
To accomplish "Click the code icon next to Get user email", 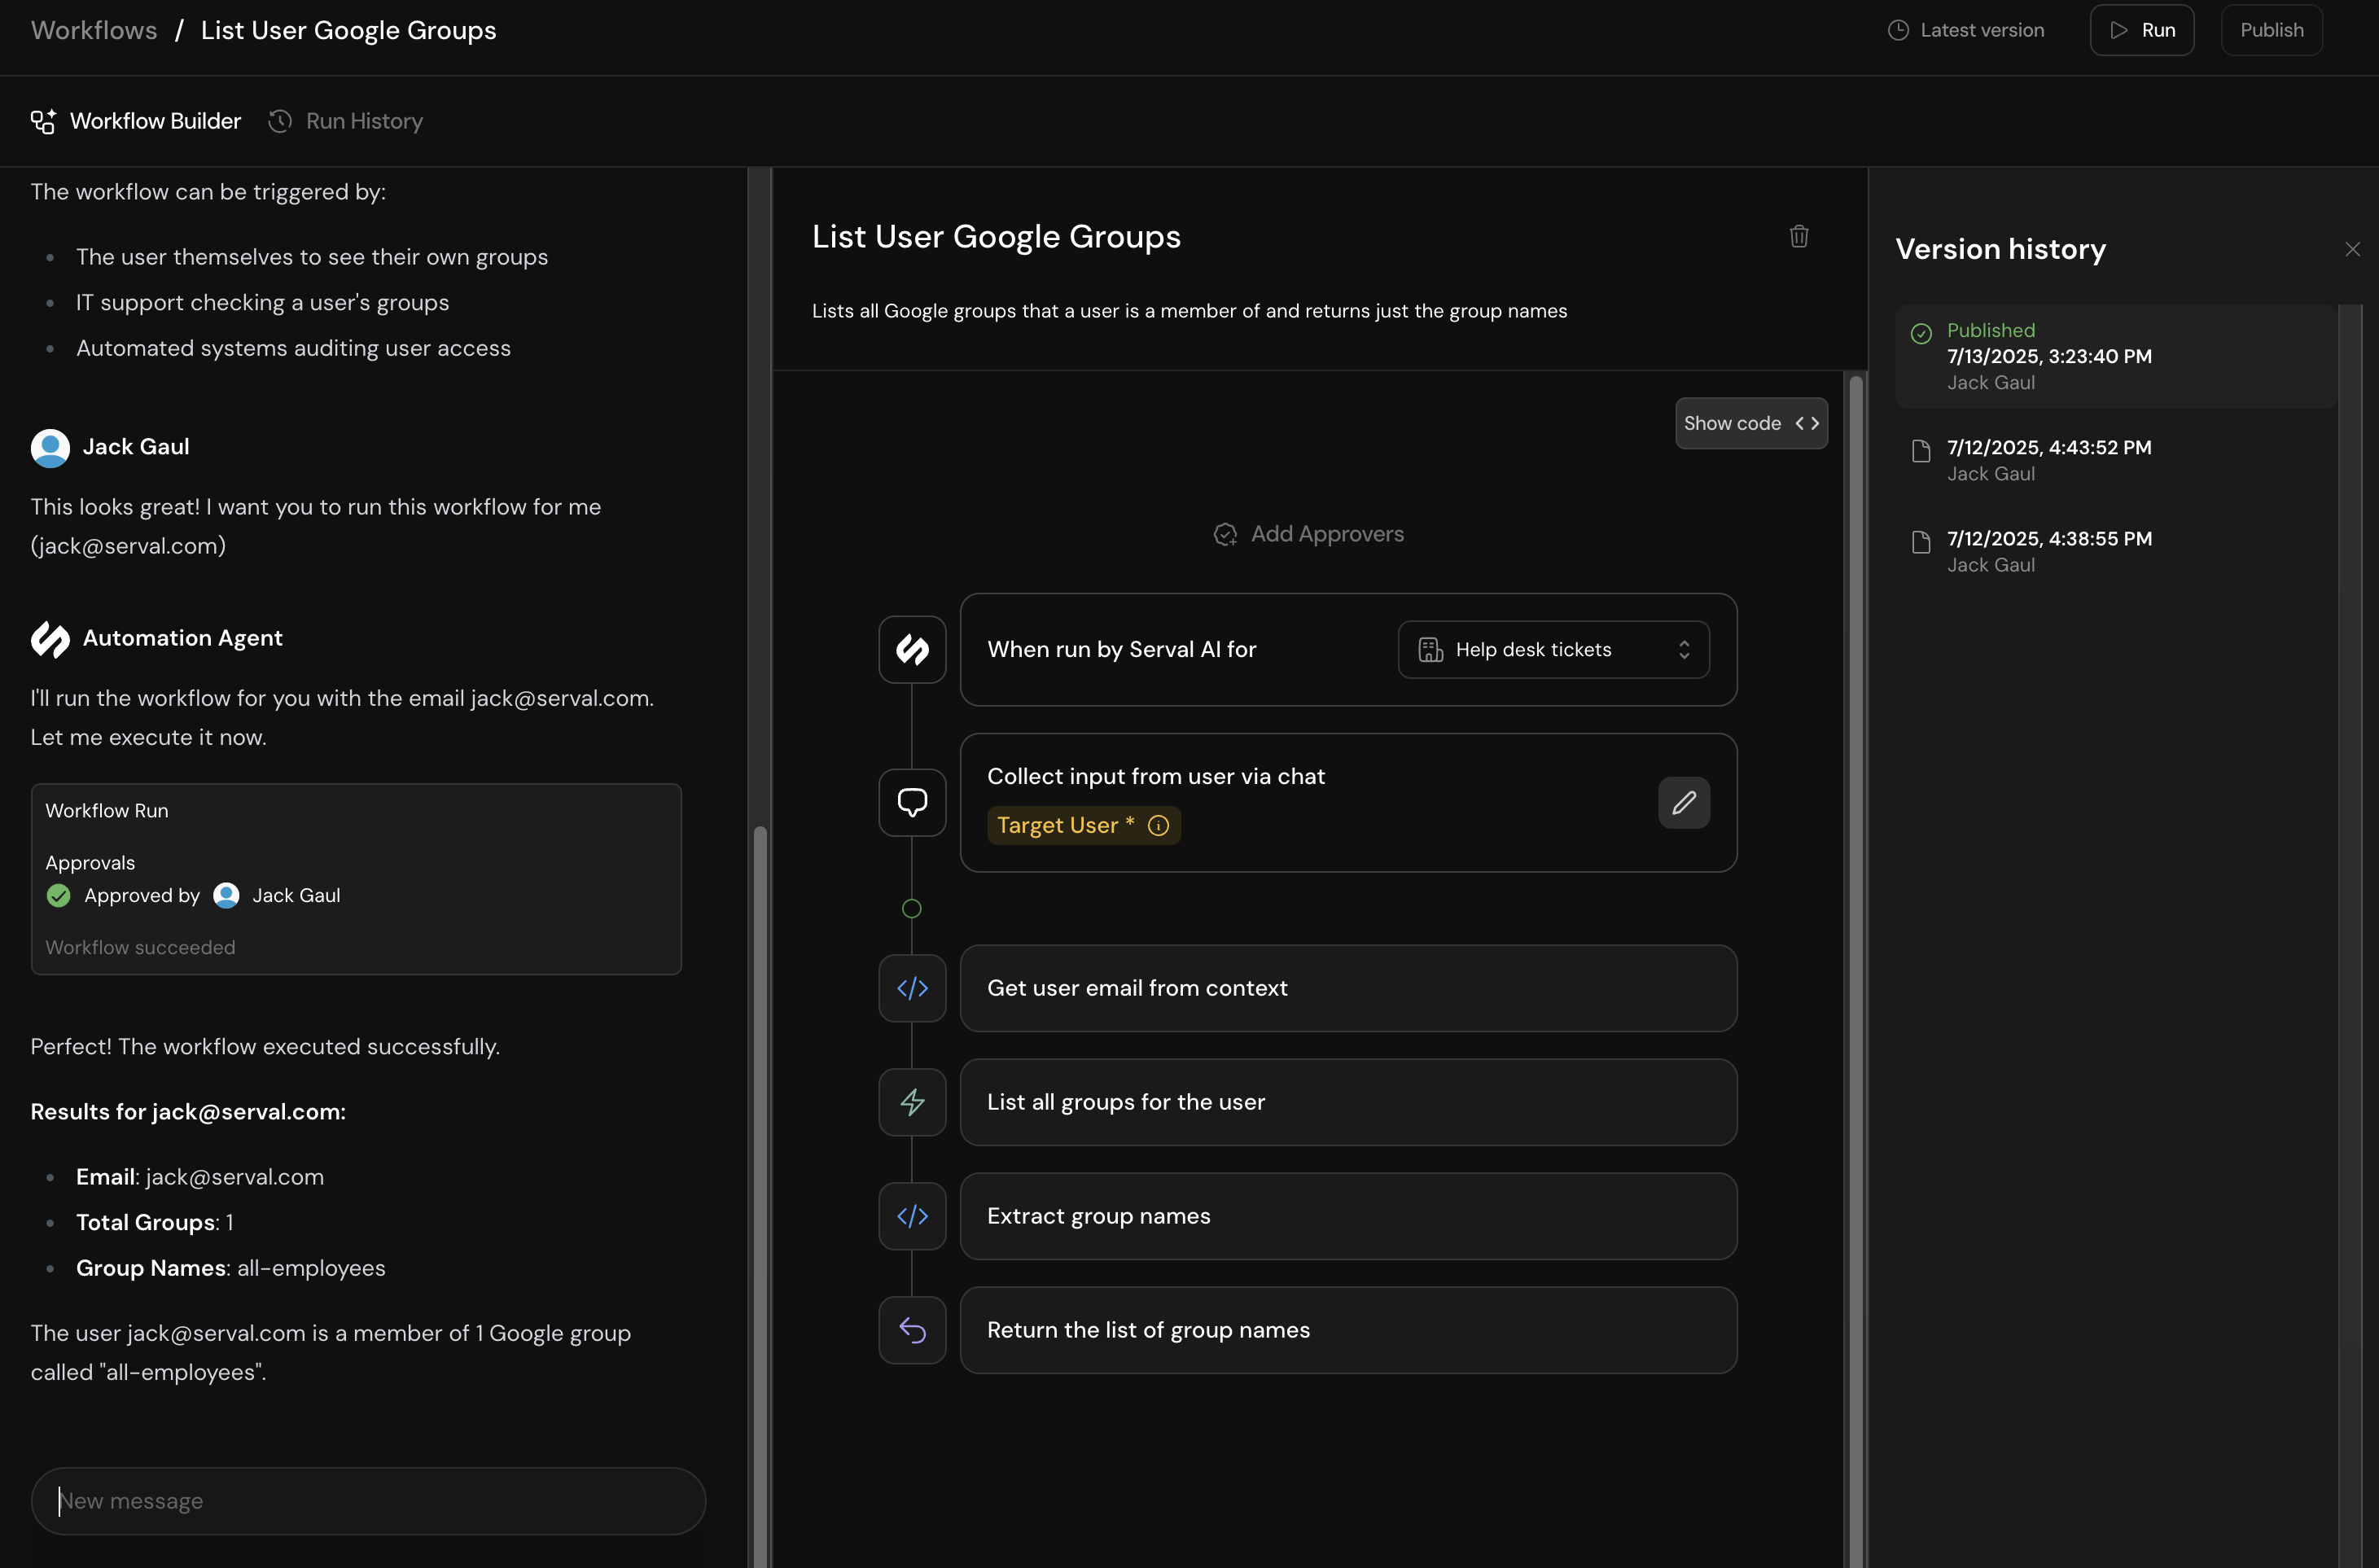I will 911,988.
